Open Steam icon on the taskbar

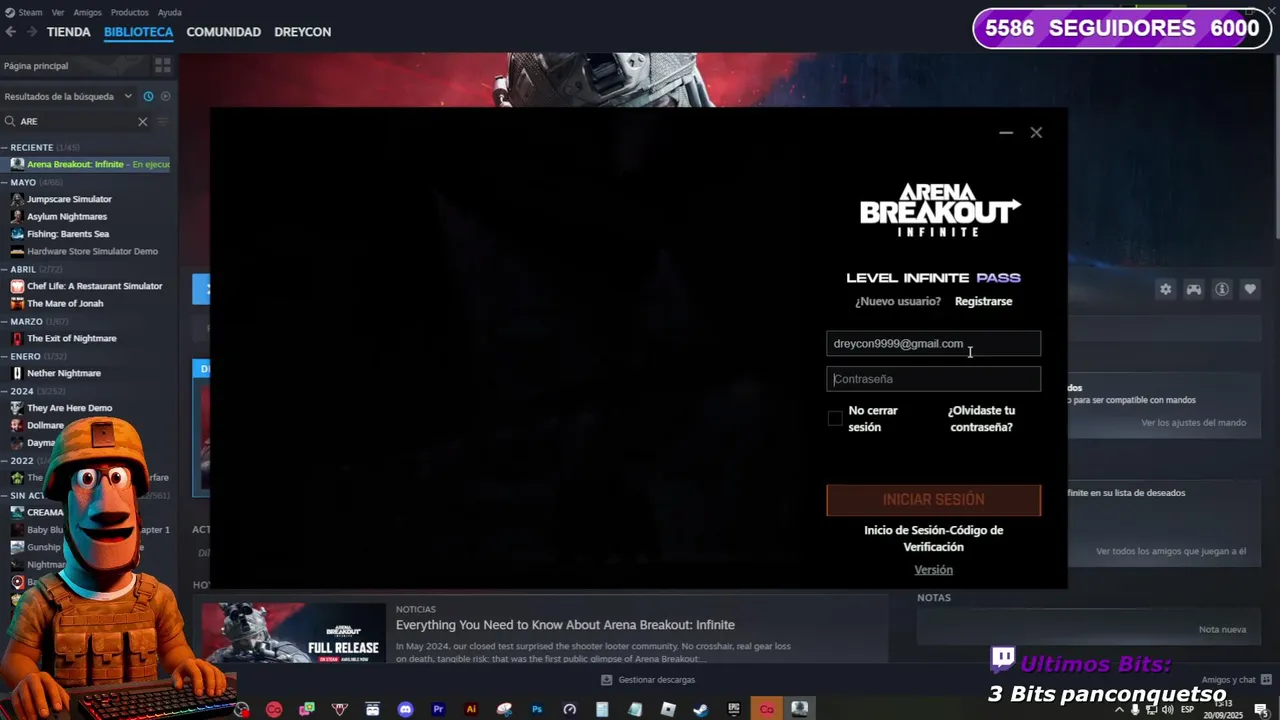(701, 709)
